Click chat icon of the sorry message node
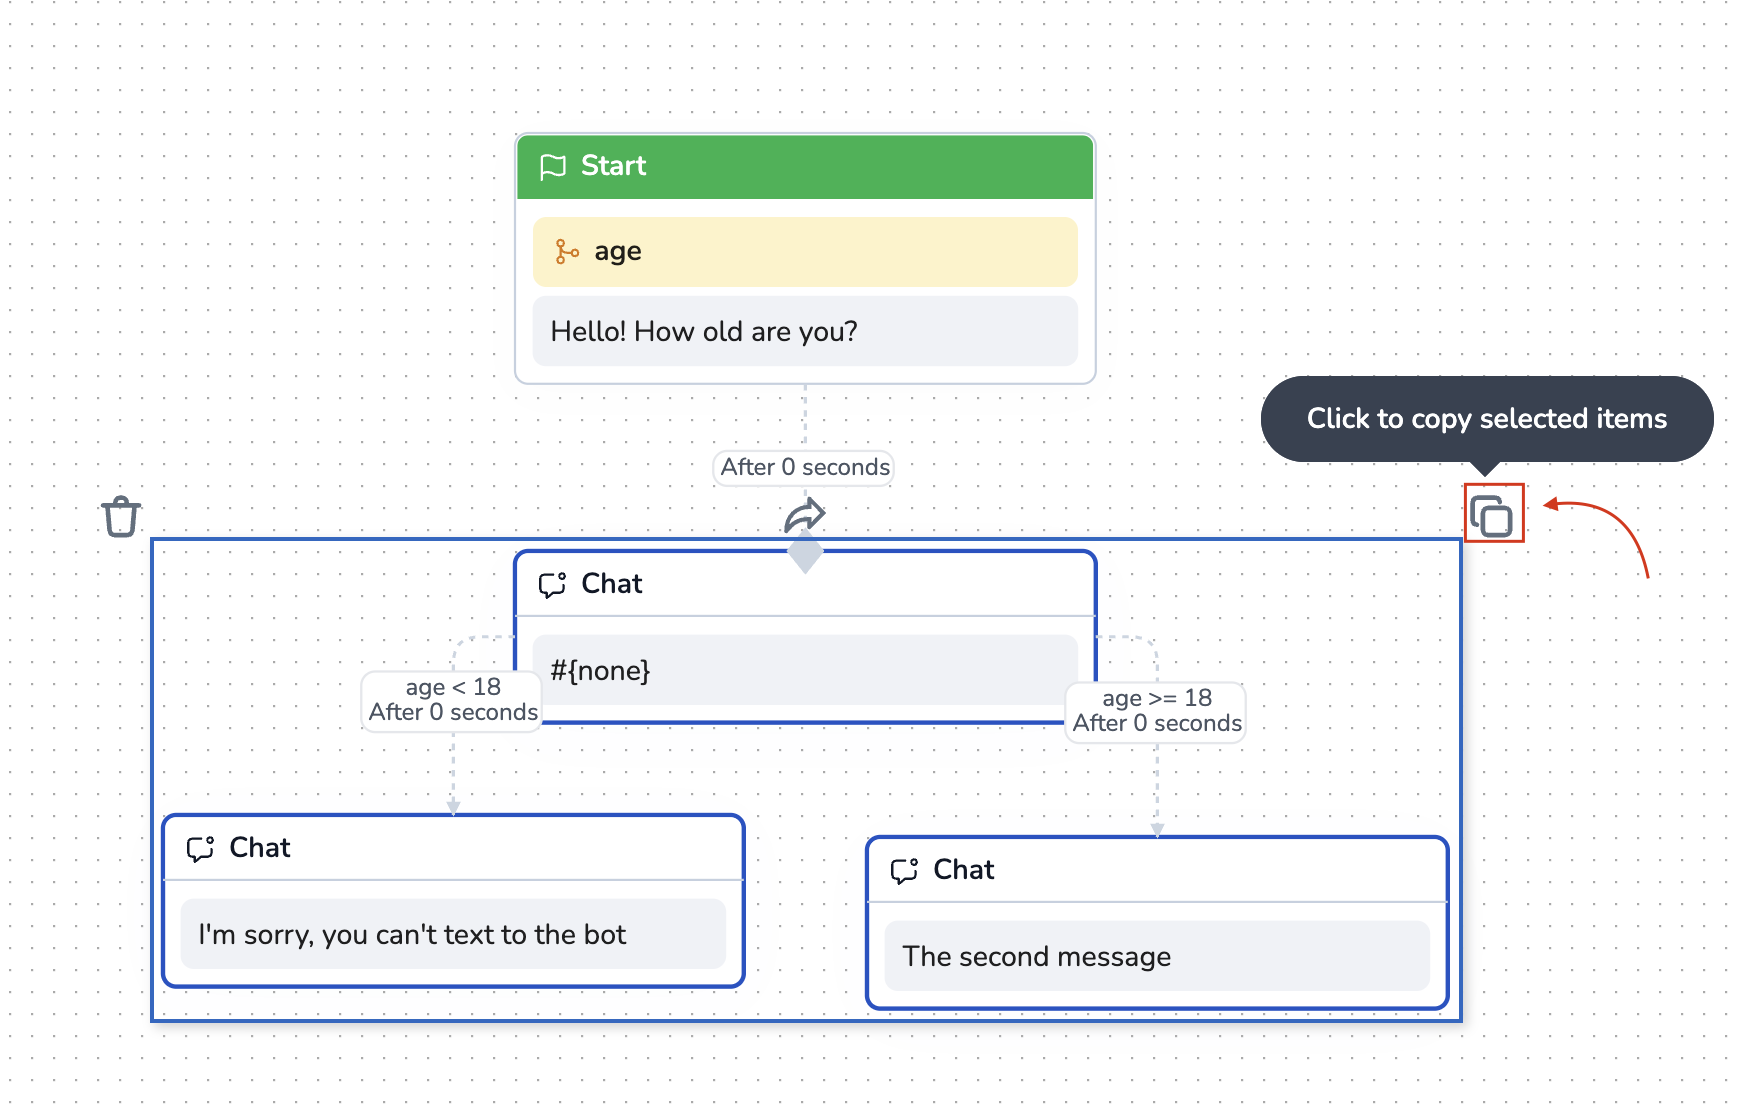 (x=200, y=849)
